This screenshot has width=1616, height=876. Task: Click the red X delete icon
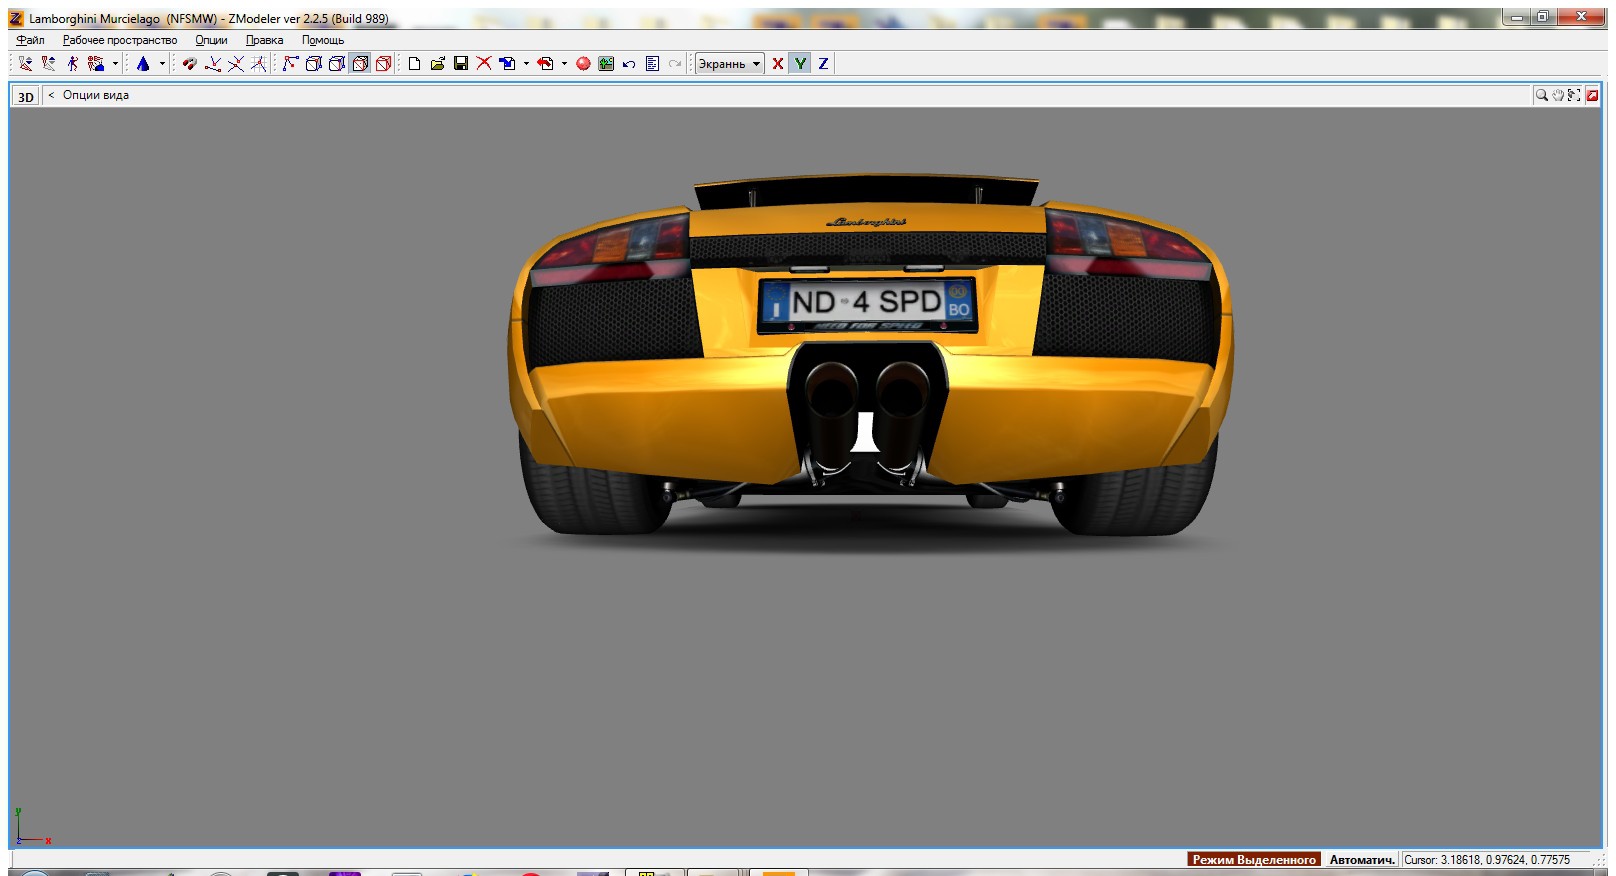pyautogui.click(x=484, y=63)
